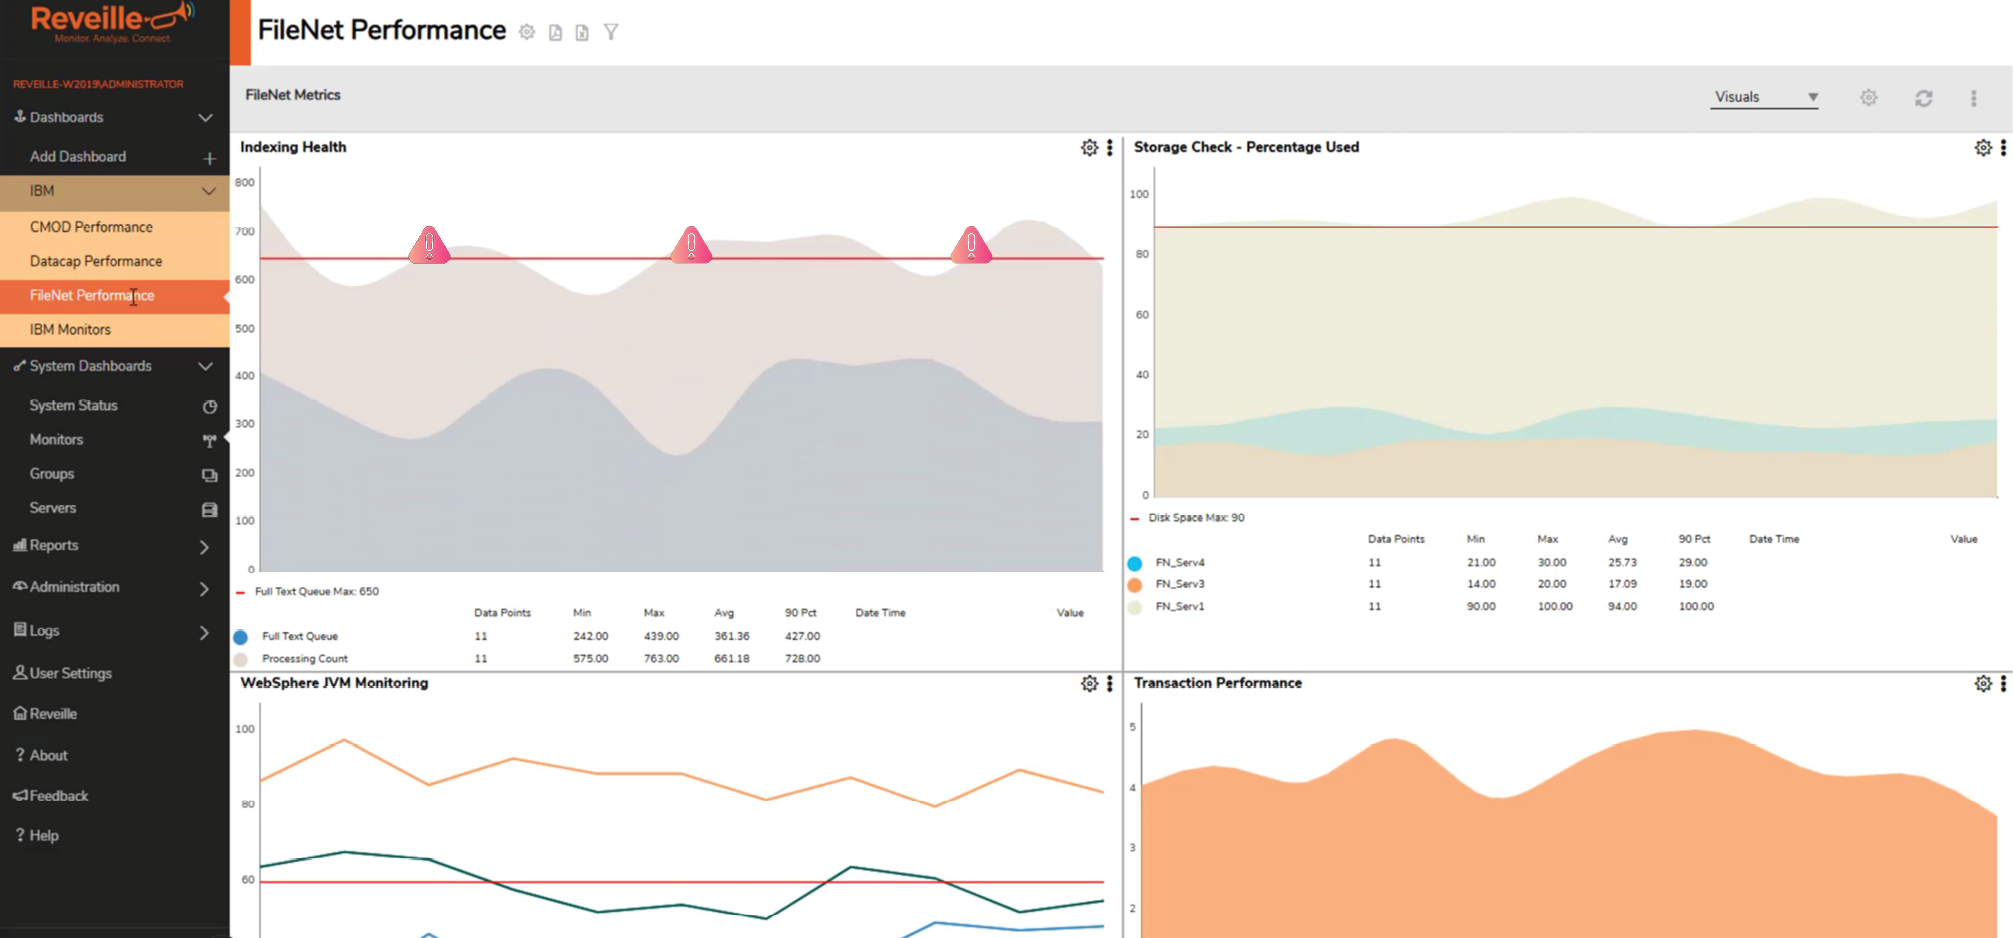Click Transaction Performance settings gear icon
2013x938 pixels.
[1983, 684]
